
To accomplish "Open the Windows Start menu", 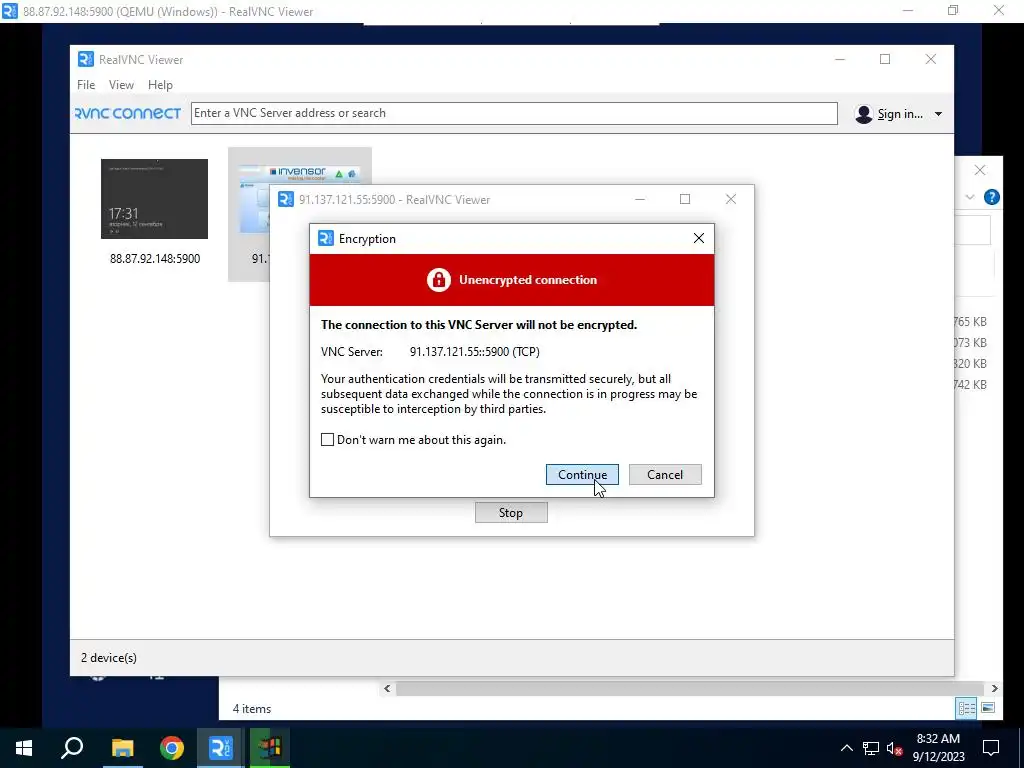I will point(24,748).
